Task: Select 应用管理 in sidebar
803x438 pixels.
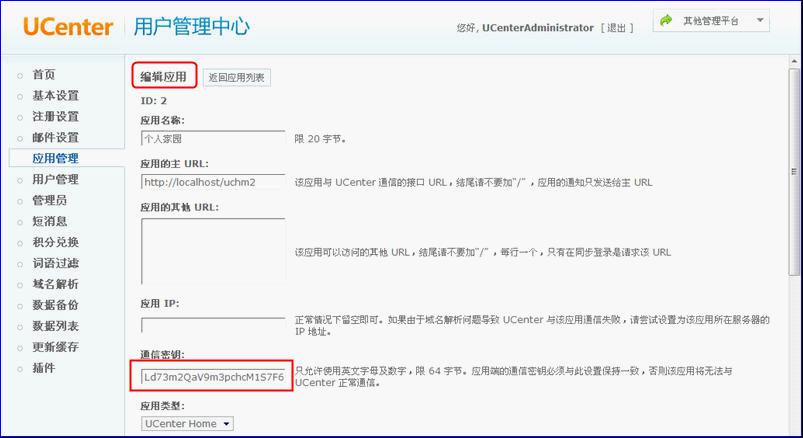Action: pyautogui.click(x=55, y=158)
